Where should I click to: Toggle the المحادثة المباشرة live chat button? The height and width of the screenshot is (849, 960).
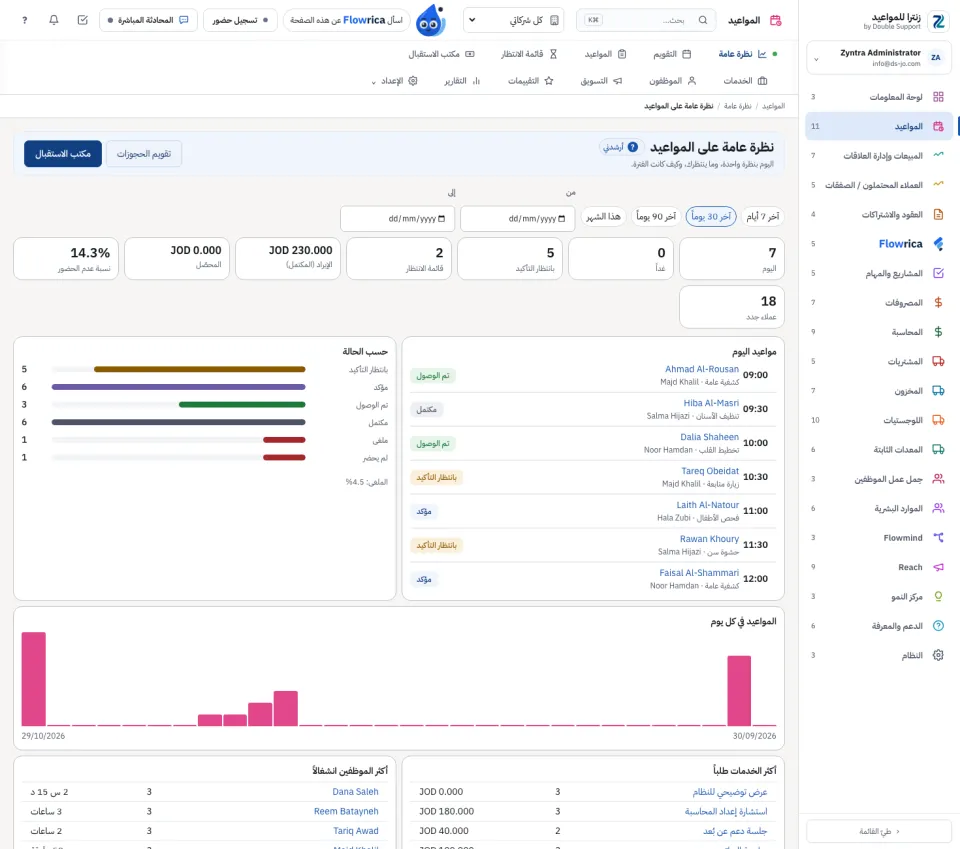[x=148, y=20]
